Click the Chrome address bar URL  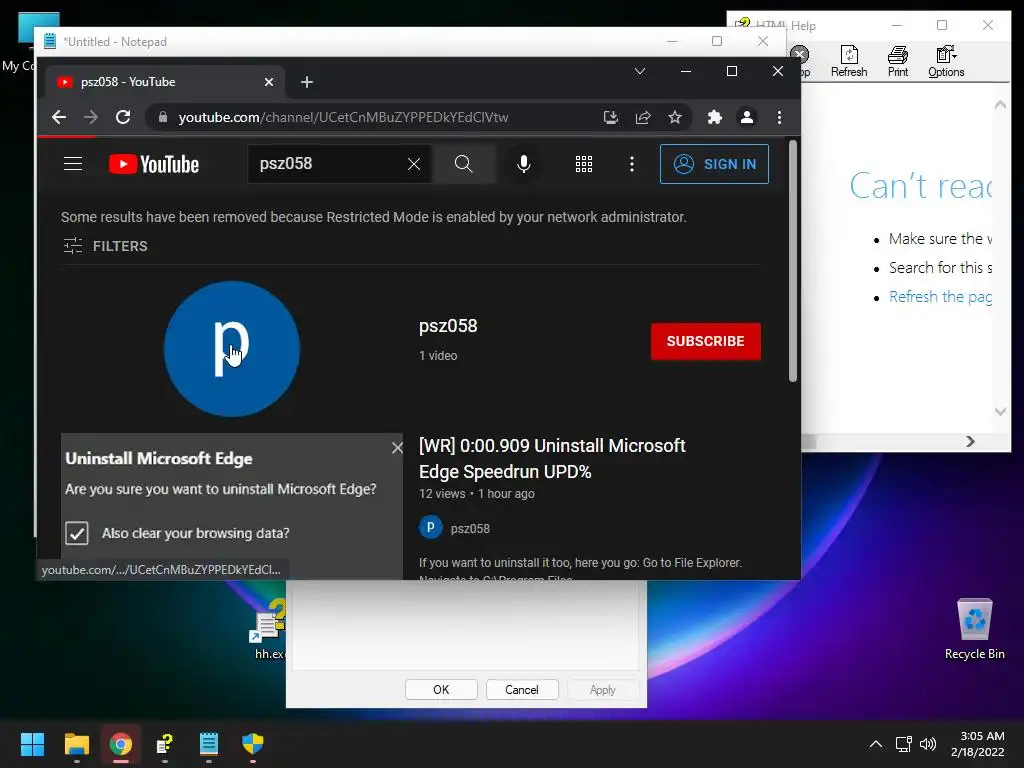(x=343, y=118)
